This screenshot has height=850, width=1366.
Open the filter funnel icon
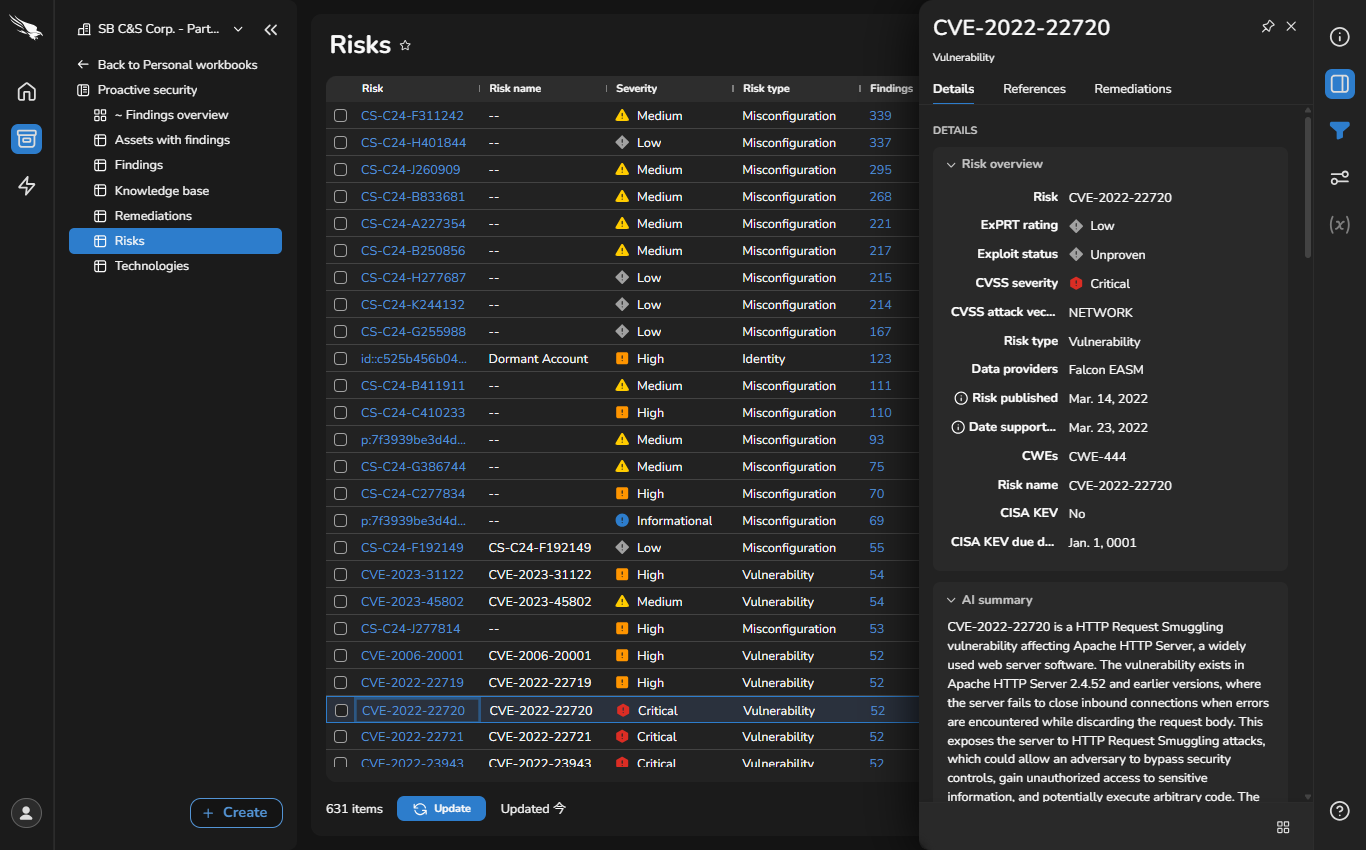click(1340, 130)
